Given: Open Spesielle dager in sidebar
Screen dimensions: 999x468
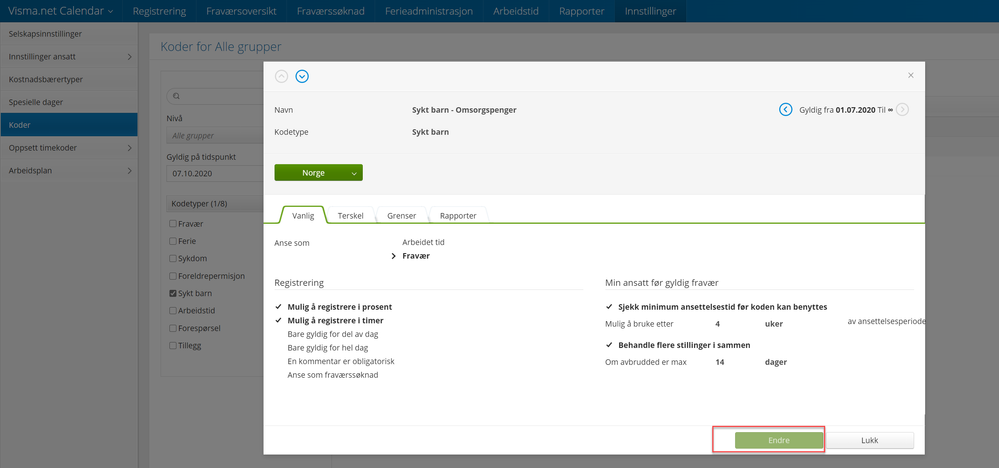Looking at the screenshot, I should coord(69,102).
